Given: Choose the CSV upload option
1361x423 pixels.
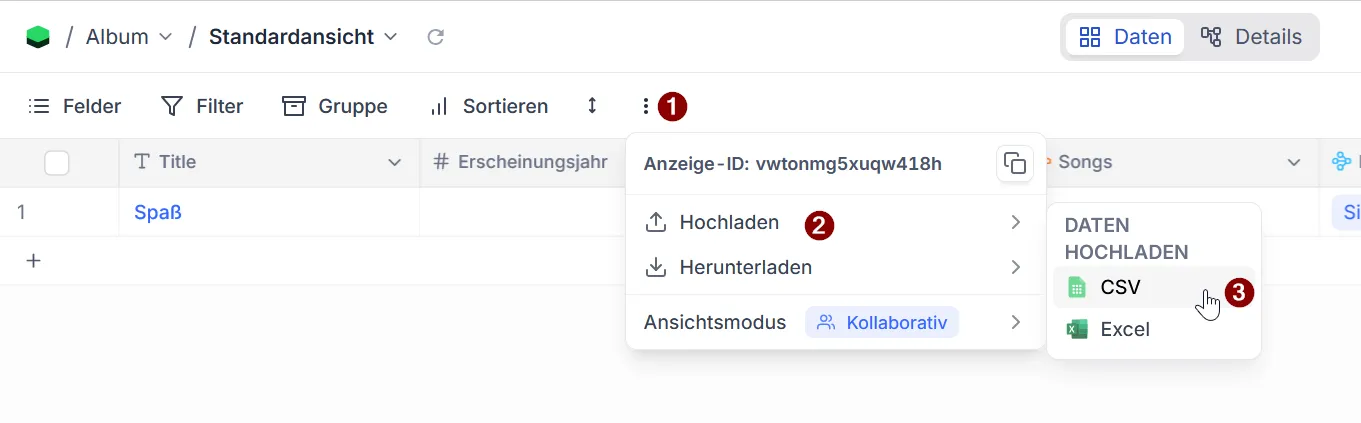Looking at the screenshot, I should click(x=1120, y=288).
